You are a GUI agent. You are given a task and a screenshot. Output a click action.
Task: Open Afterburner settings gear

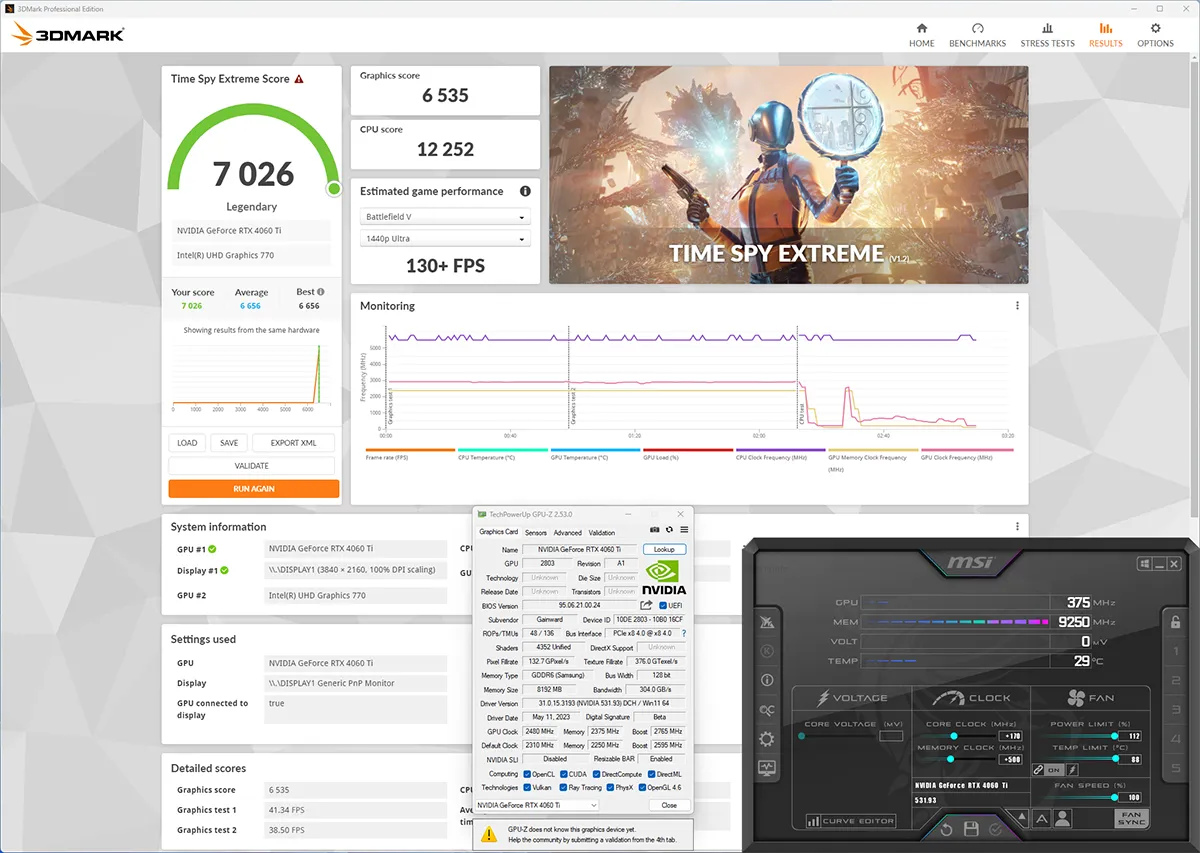click(x=767, y=739)
